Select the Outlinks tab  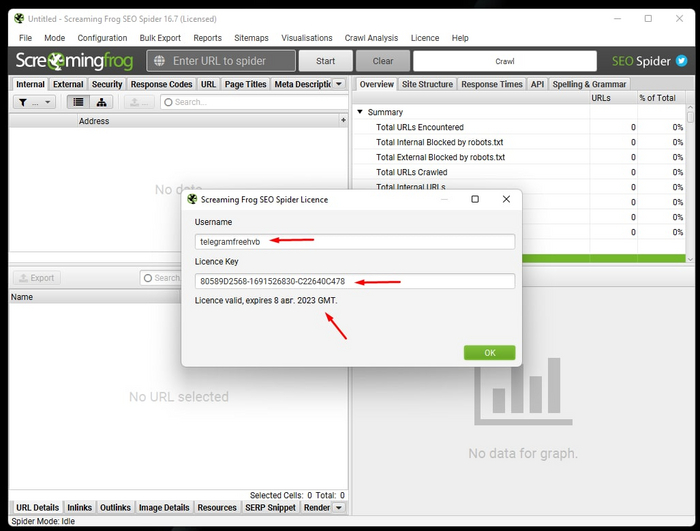(115, 507)
